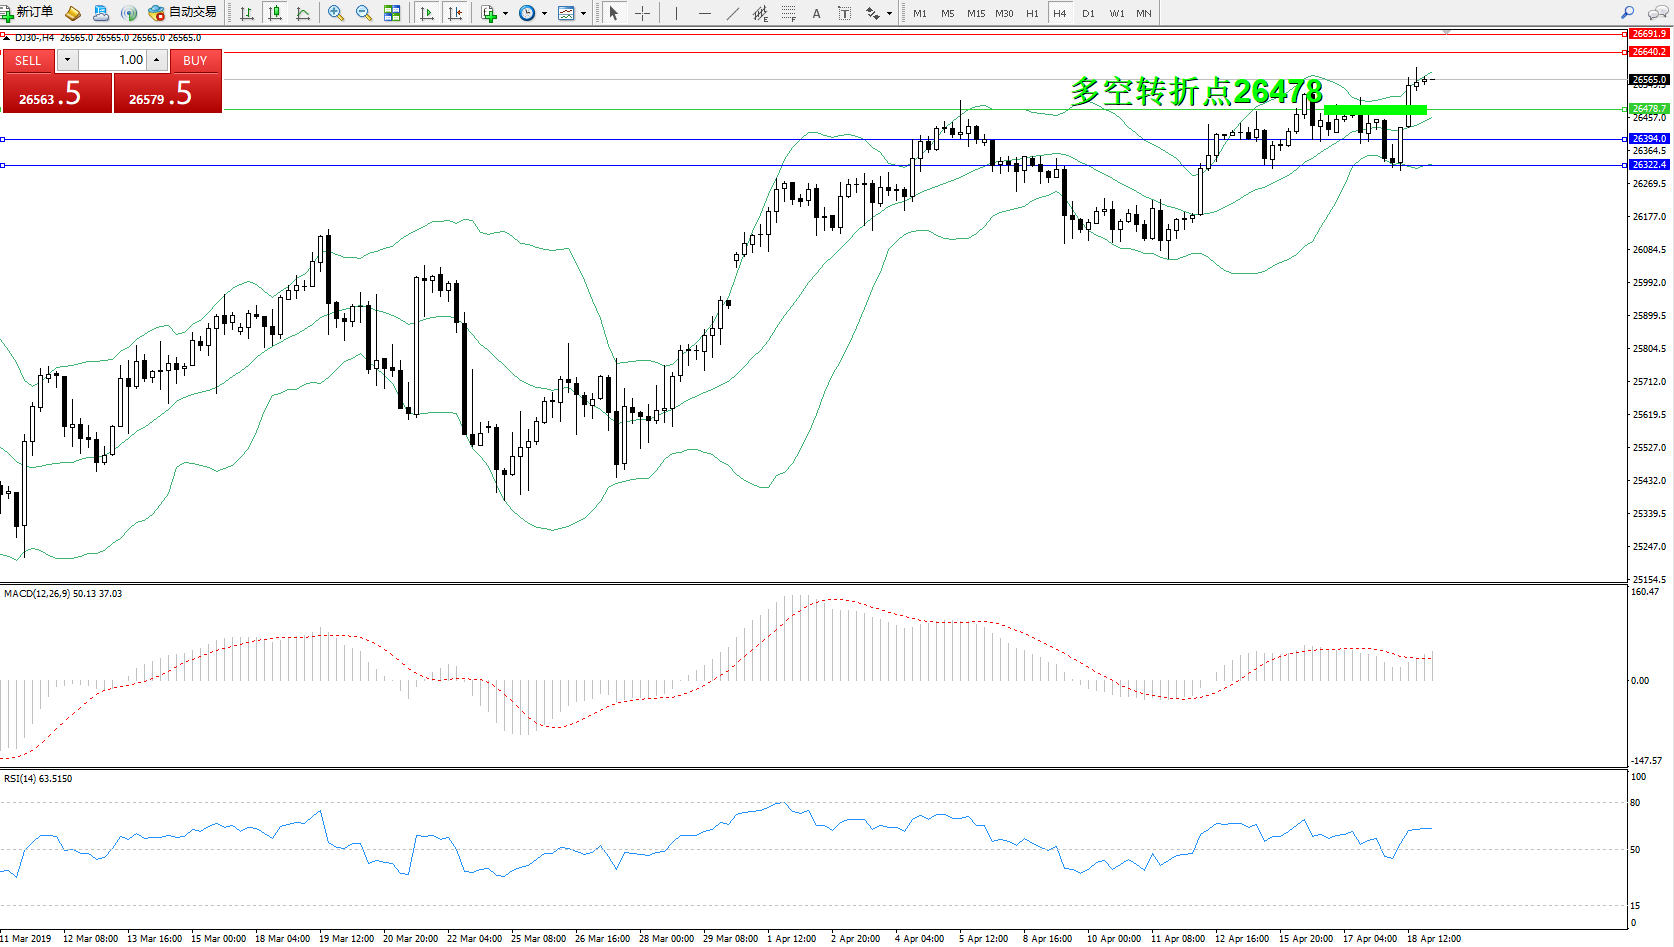Toggle chart auto scroll
1674x947 pixels.
tap(427, 13)
